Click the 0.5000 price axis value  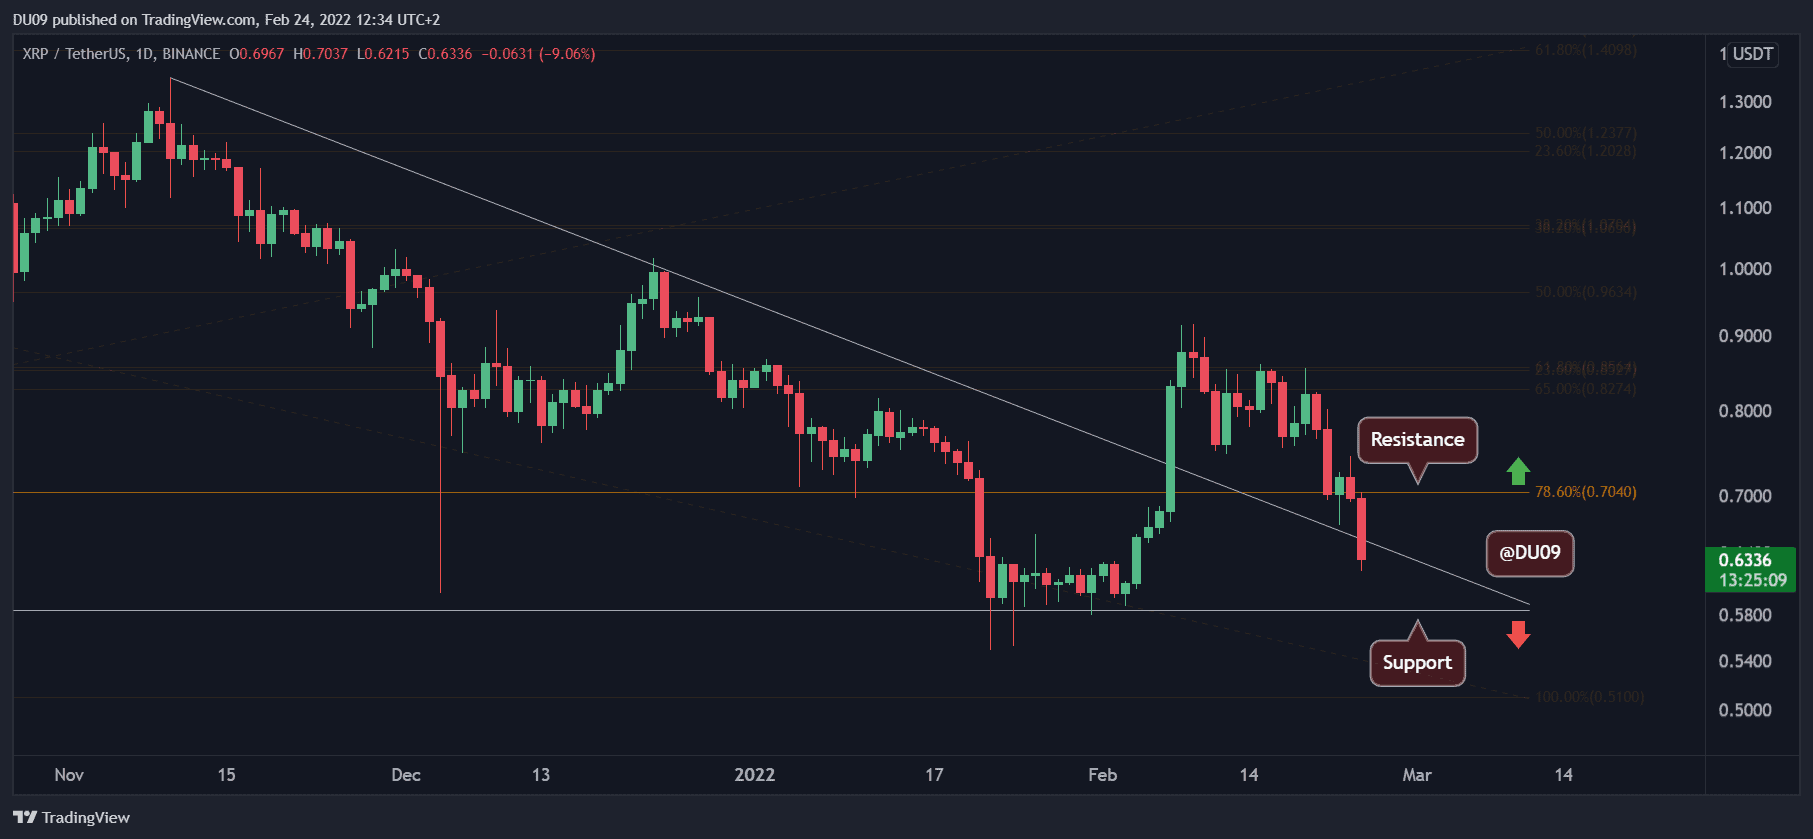pyautogui.click(x=1745, y=710)
